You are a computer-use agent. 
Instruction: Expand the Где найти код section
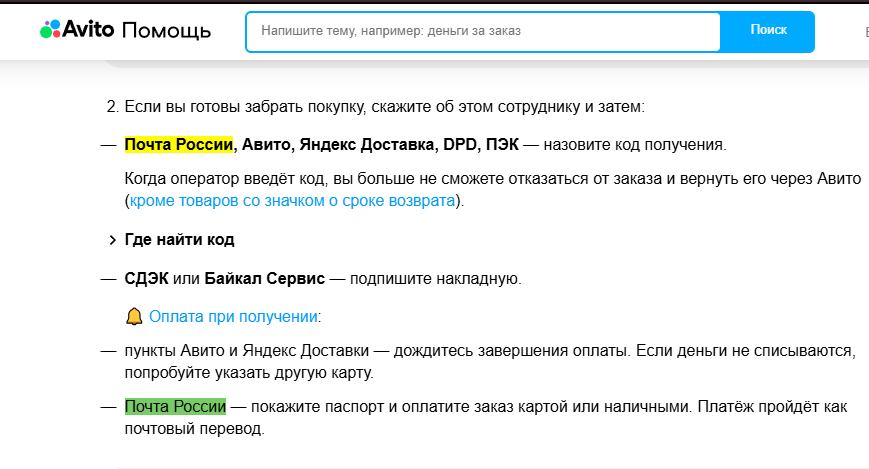172,239
